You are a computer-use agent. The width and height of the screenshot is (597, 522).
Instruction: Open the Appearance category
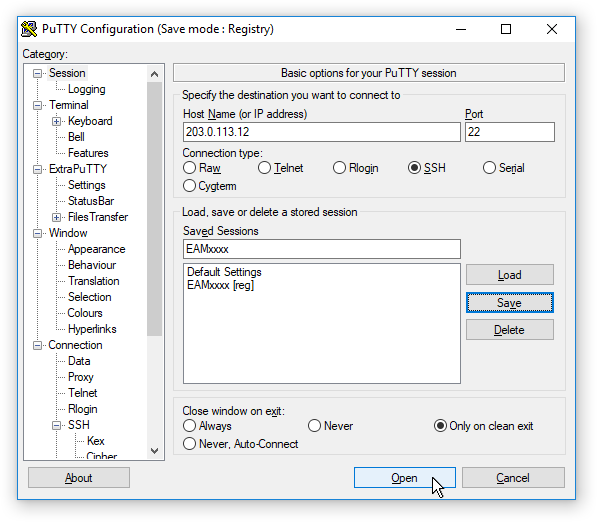(x=97, y=249)
